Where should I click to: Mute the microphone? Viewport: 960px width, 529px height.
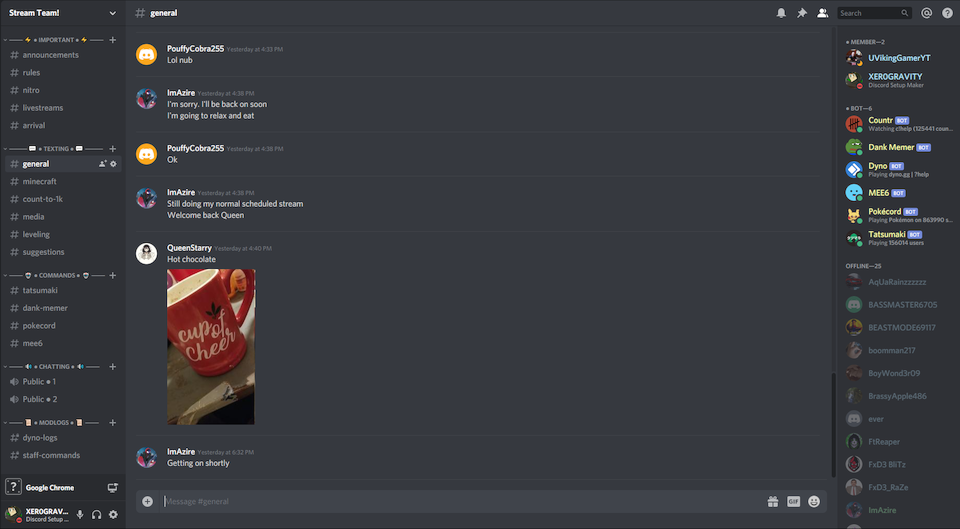(x=80, y=515)
